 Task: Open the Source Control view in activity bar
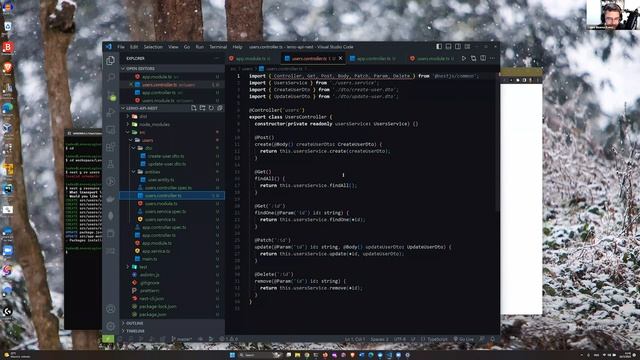[111, 97]
